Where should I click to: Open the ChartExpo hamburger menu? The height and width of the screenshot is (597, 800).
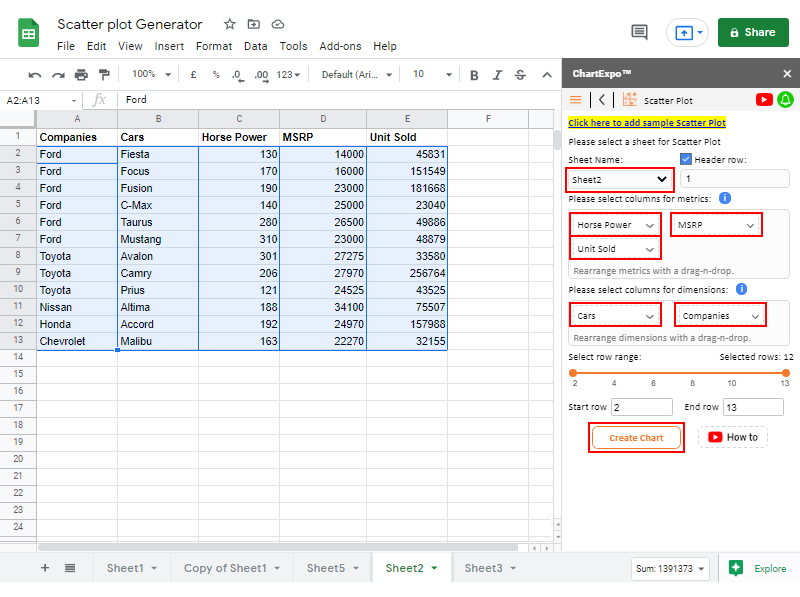coord(576,100)
